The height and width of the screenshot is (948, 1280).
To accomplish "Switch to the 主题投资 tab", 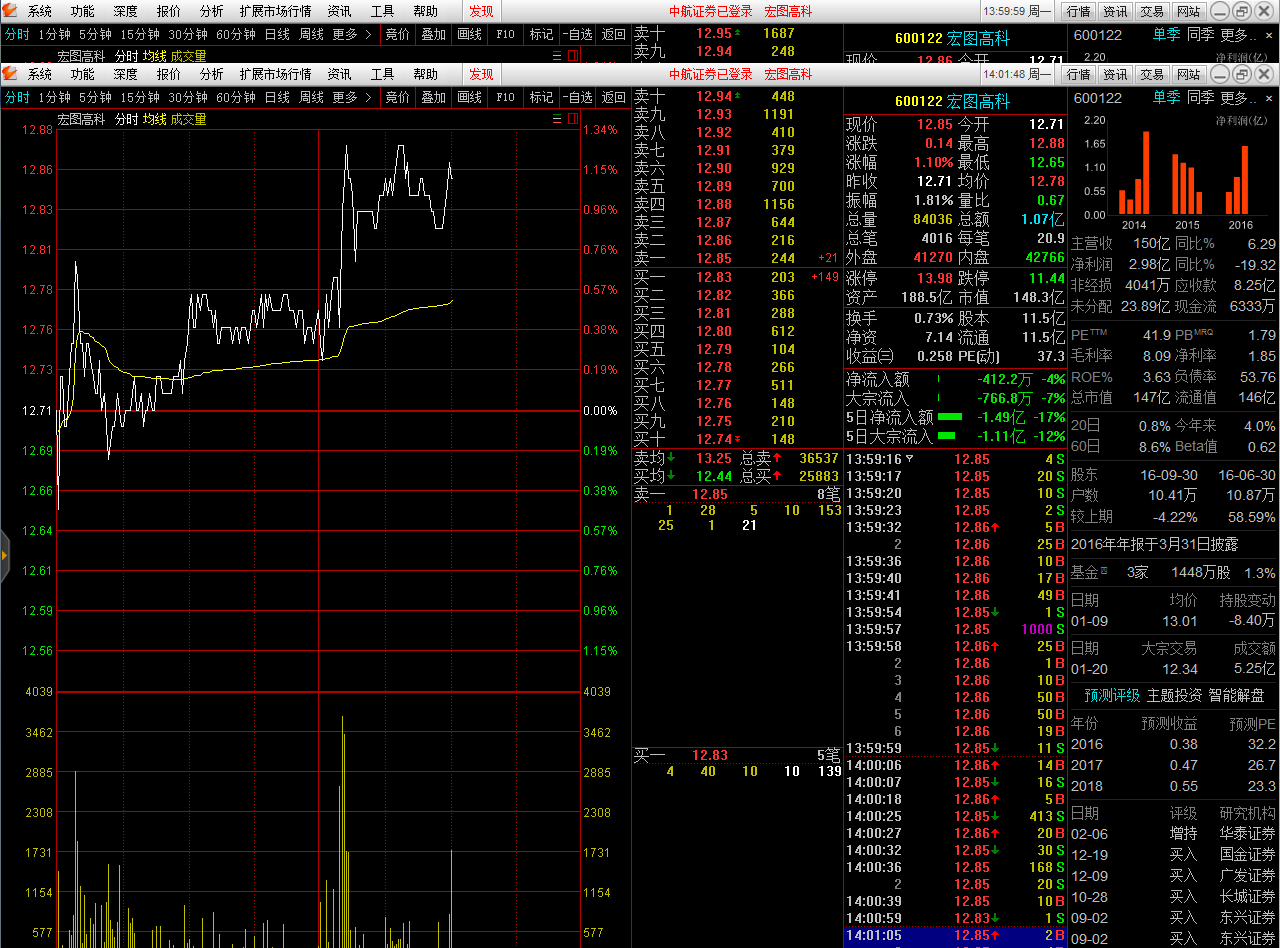I will pos(1174,695).
